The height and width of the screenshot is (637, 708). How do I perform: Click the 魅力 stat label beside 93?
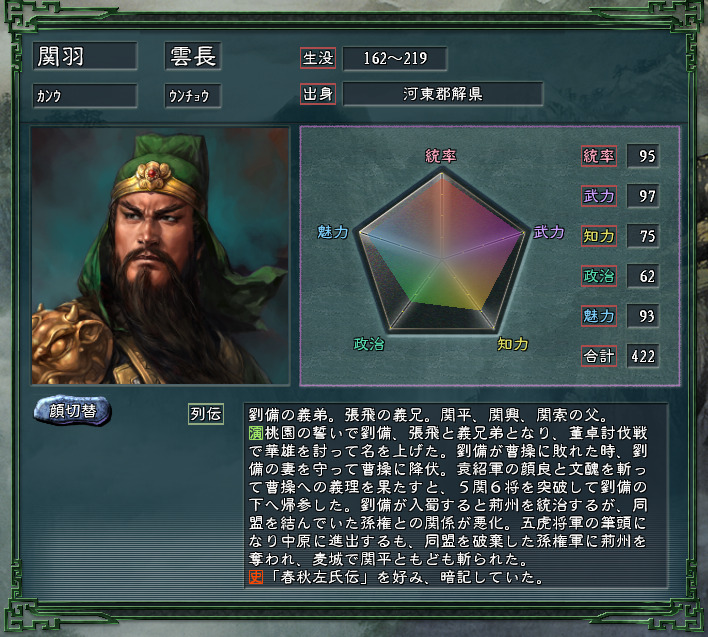[599, 316]
